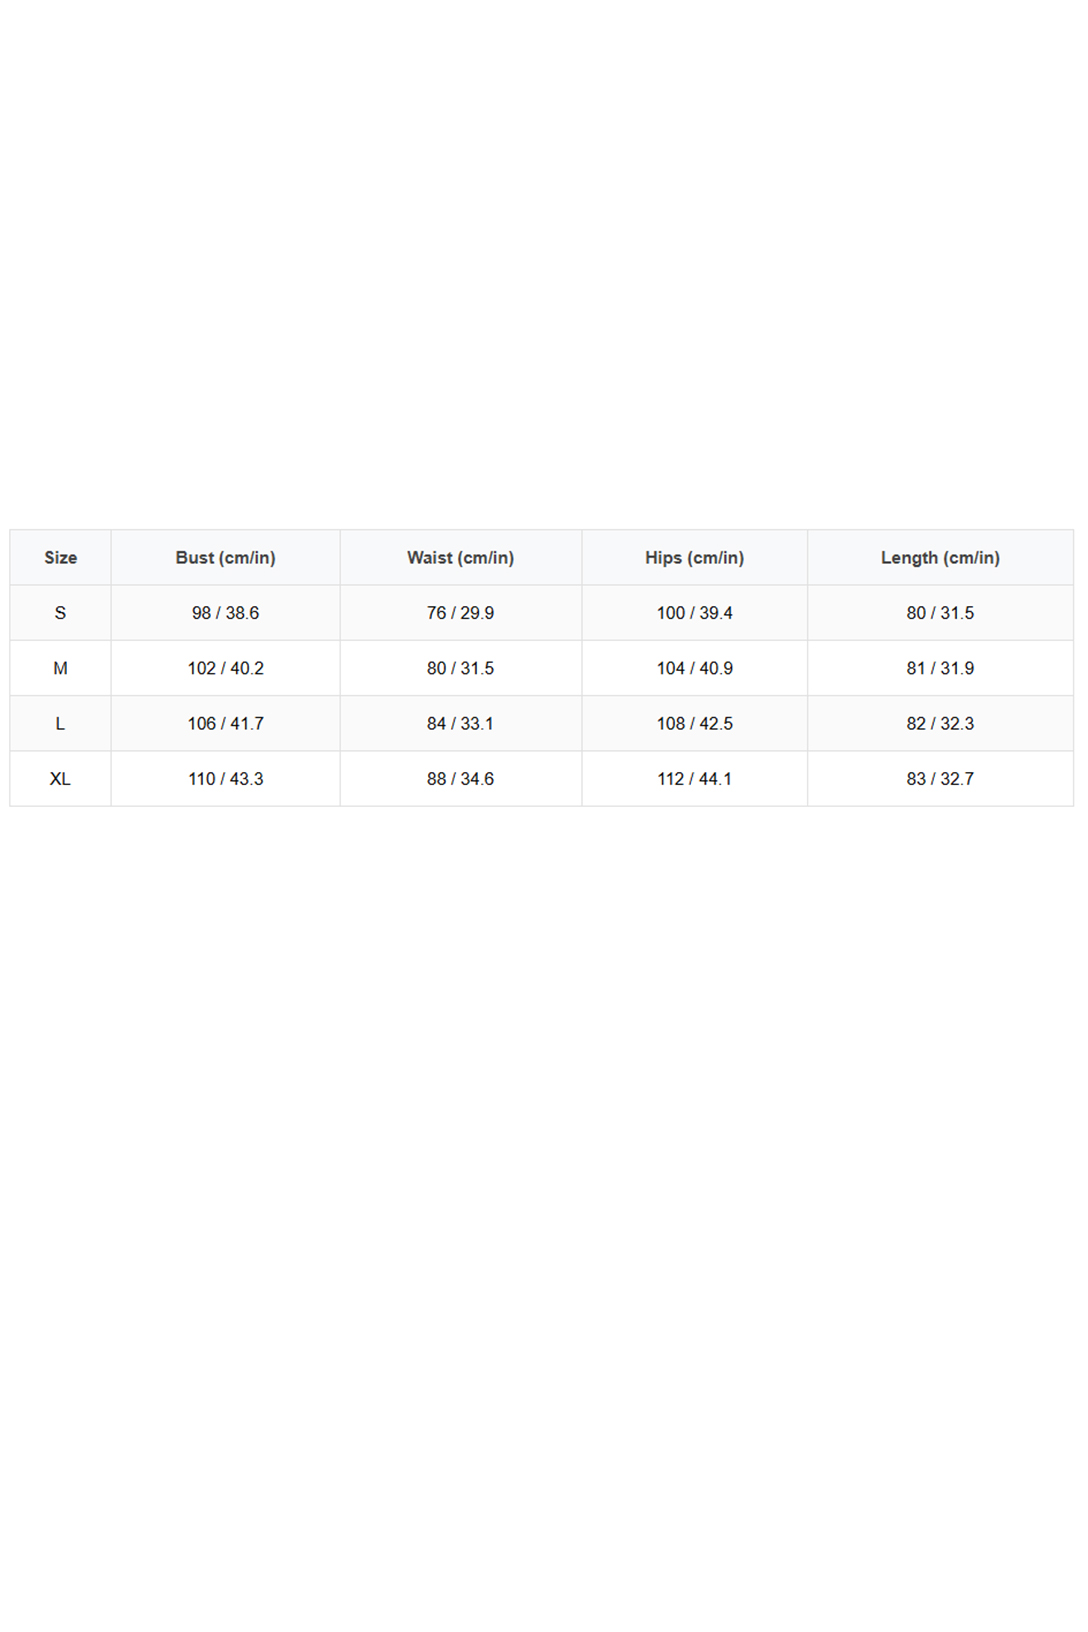Click bust value 106 / 41.7
The width and height of the screenshot is (1088, 1632).
pyautogui.click(x=225, y=723)
